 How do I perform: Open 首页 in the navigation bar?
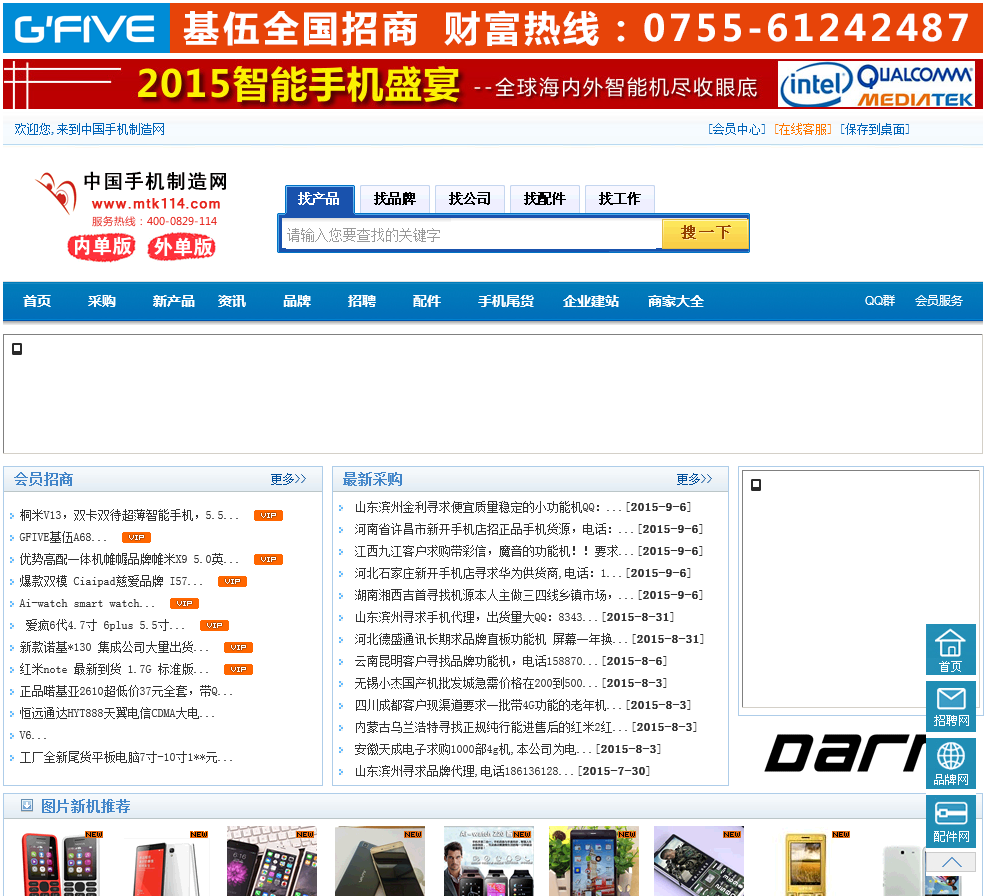[x=37, y=301]
